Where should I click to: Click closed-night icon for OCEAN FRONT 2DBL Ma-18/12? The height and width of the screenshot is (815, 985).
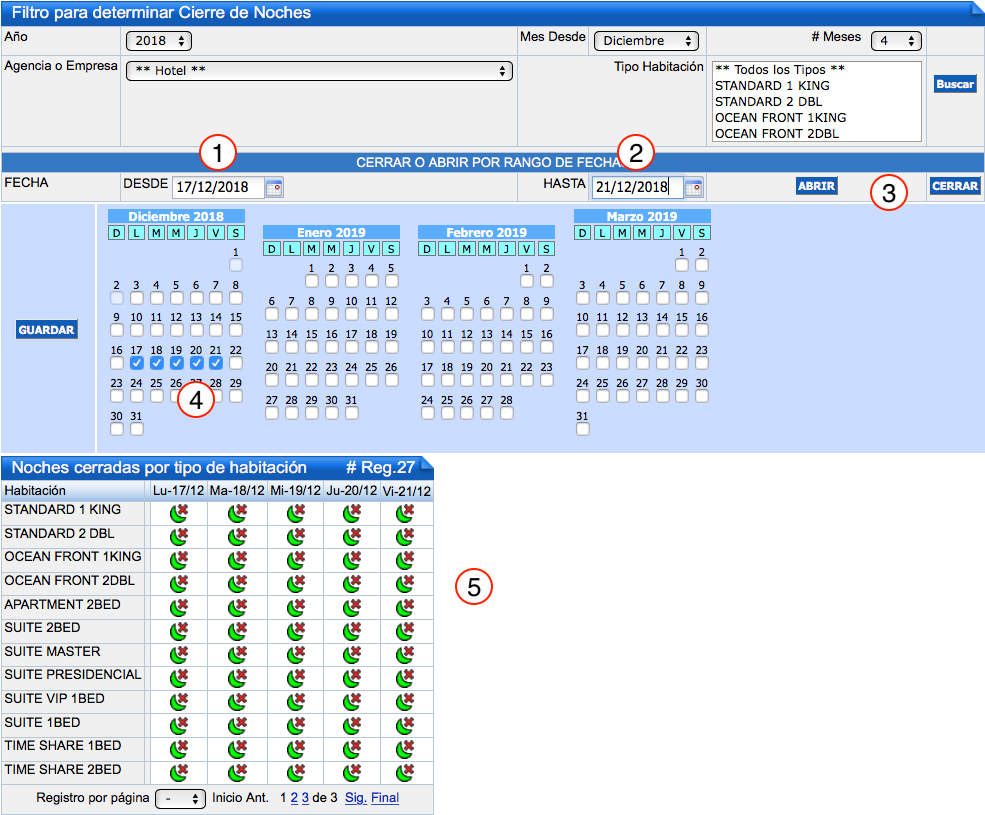click(237, 585)
